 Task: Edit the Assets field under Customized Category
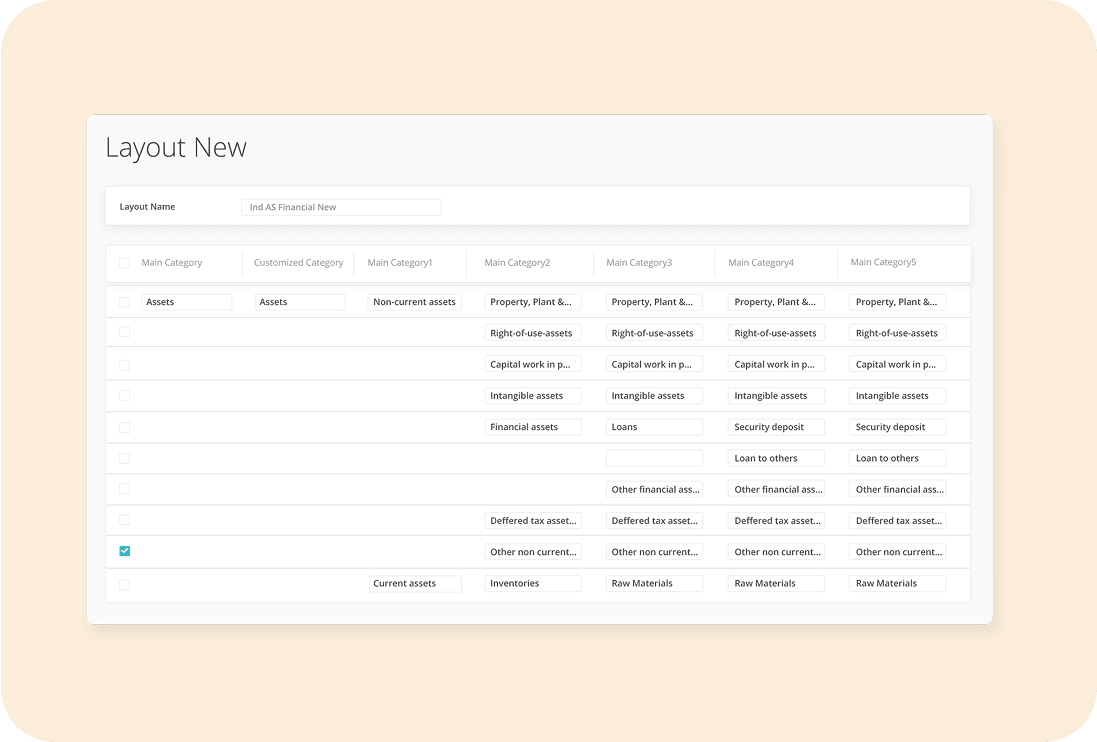point(299,302)
